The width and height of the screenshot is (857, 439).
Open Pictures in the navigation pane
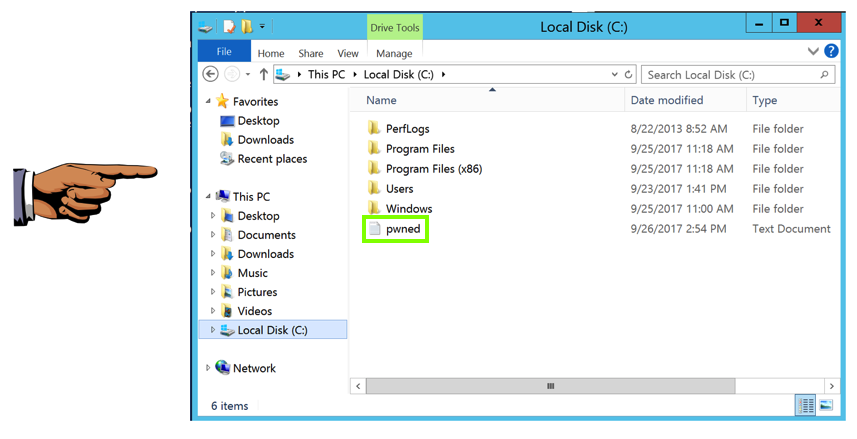257,292
